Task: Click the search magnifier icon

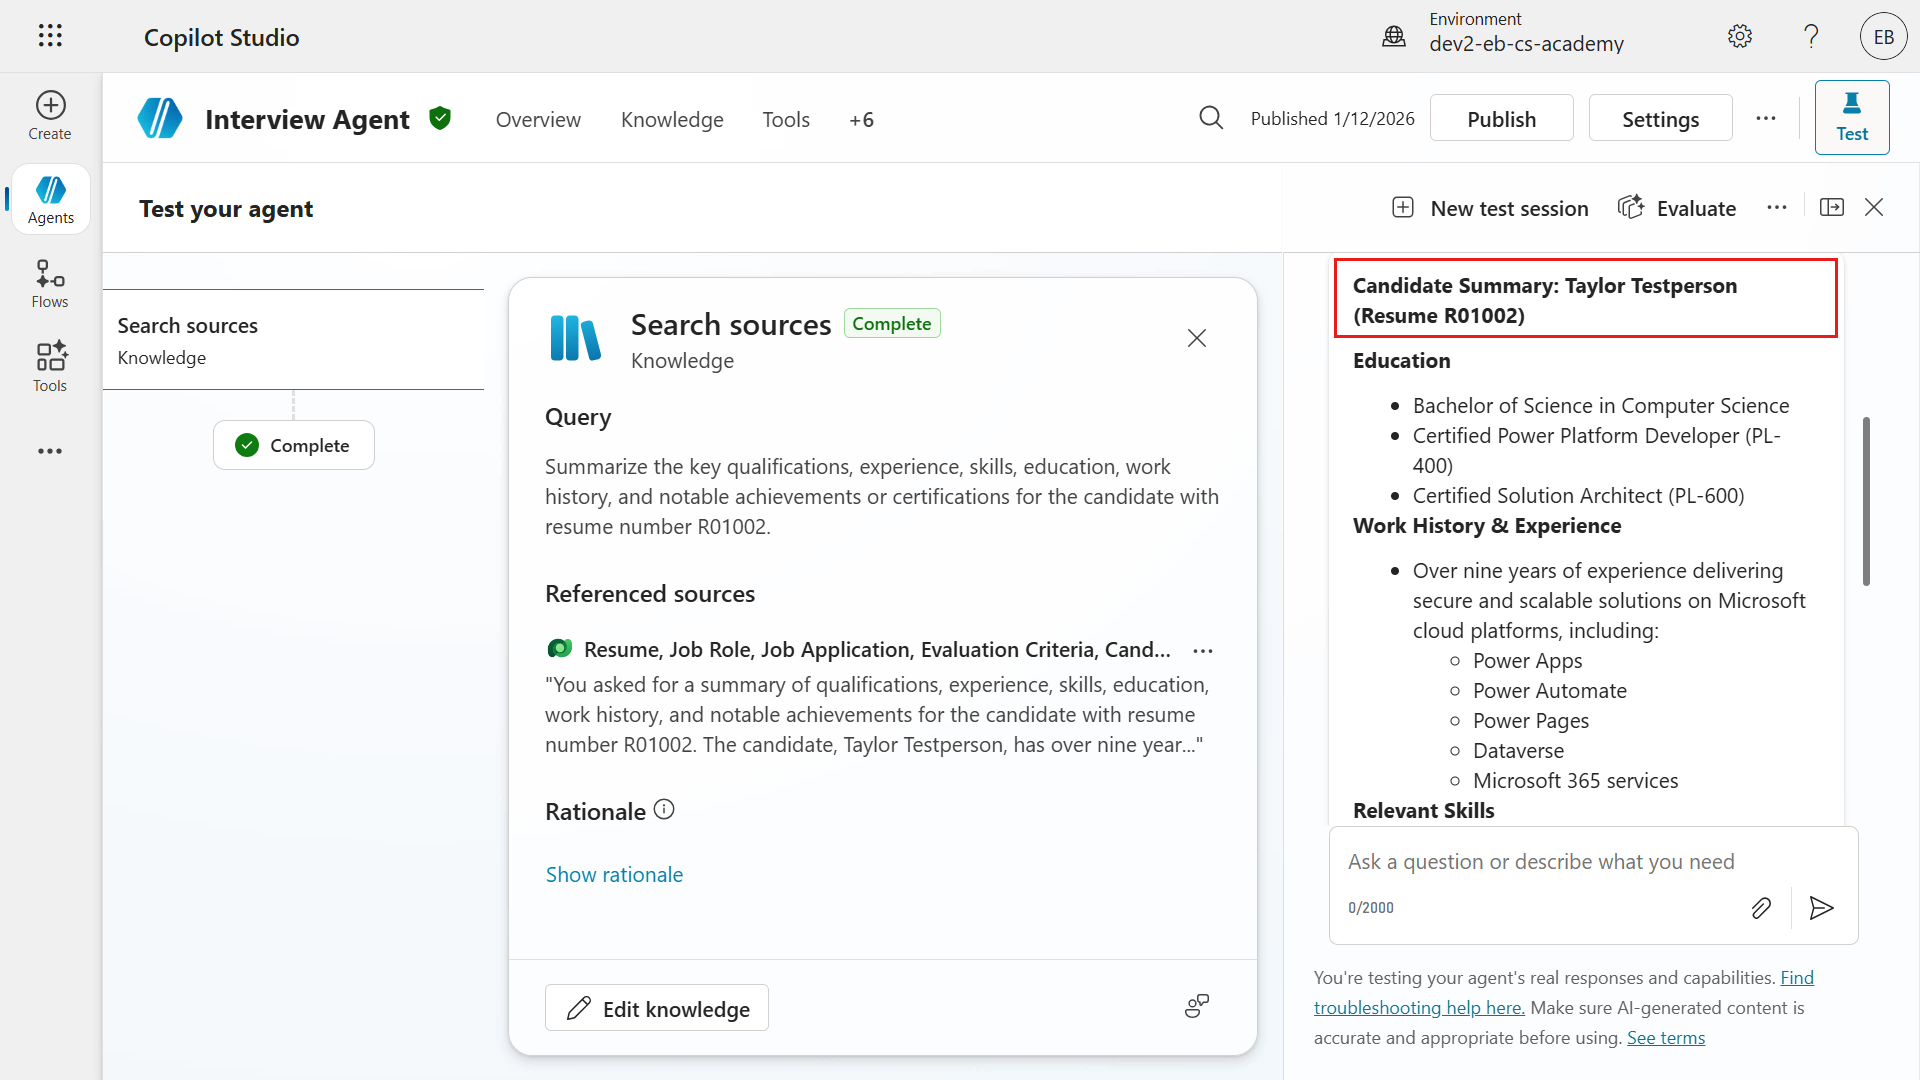Action: (1211, 118)
